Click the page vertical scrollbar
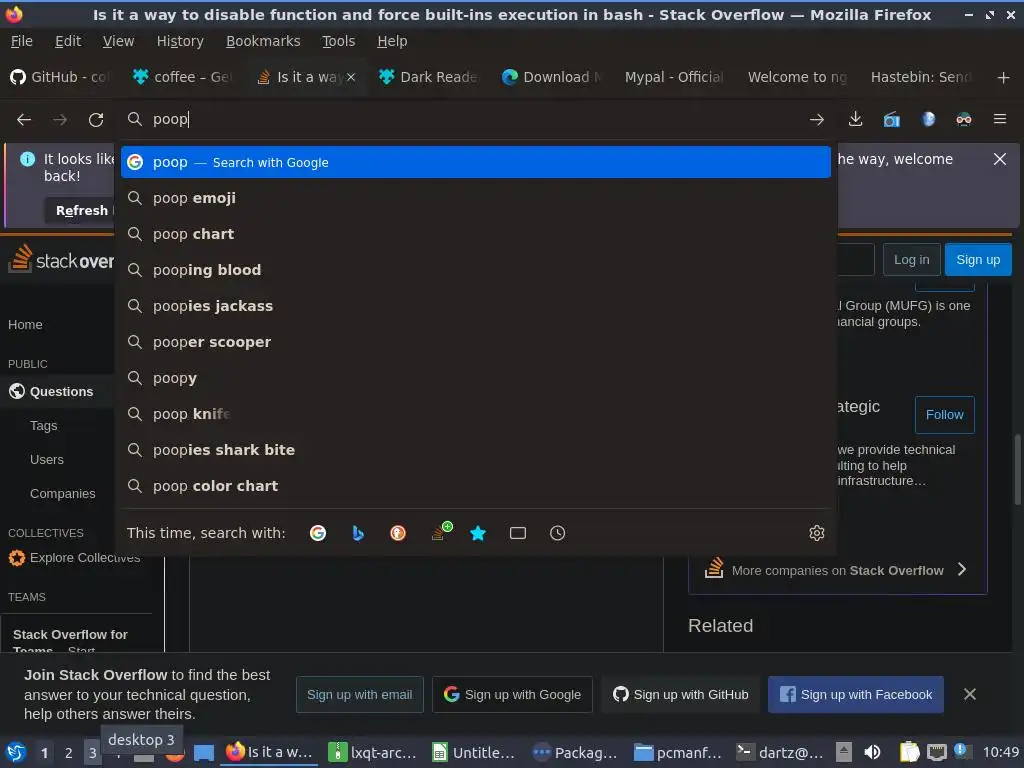 click(1017, 469)
